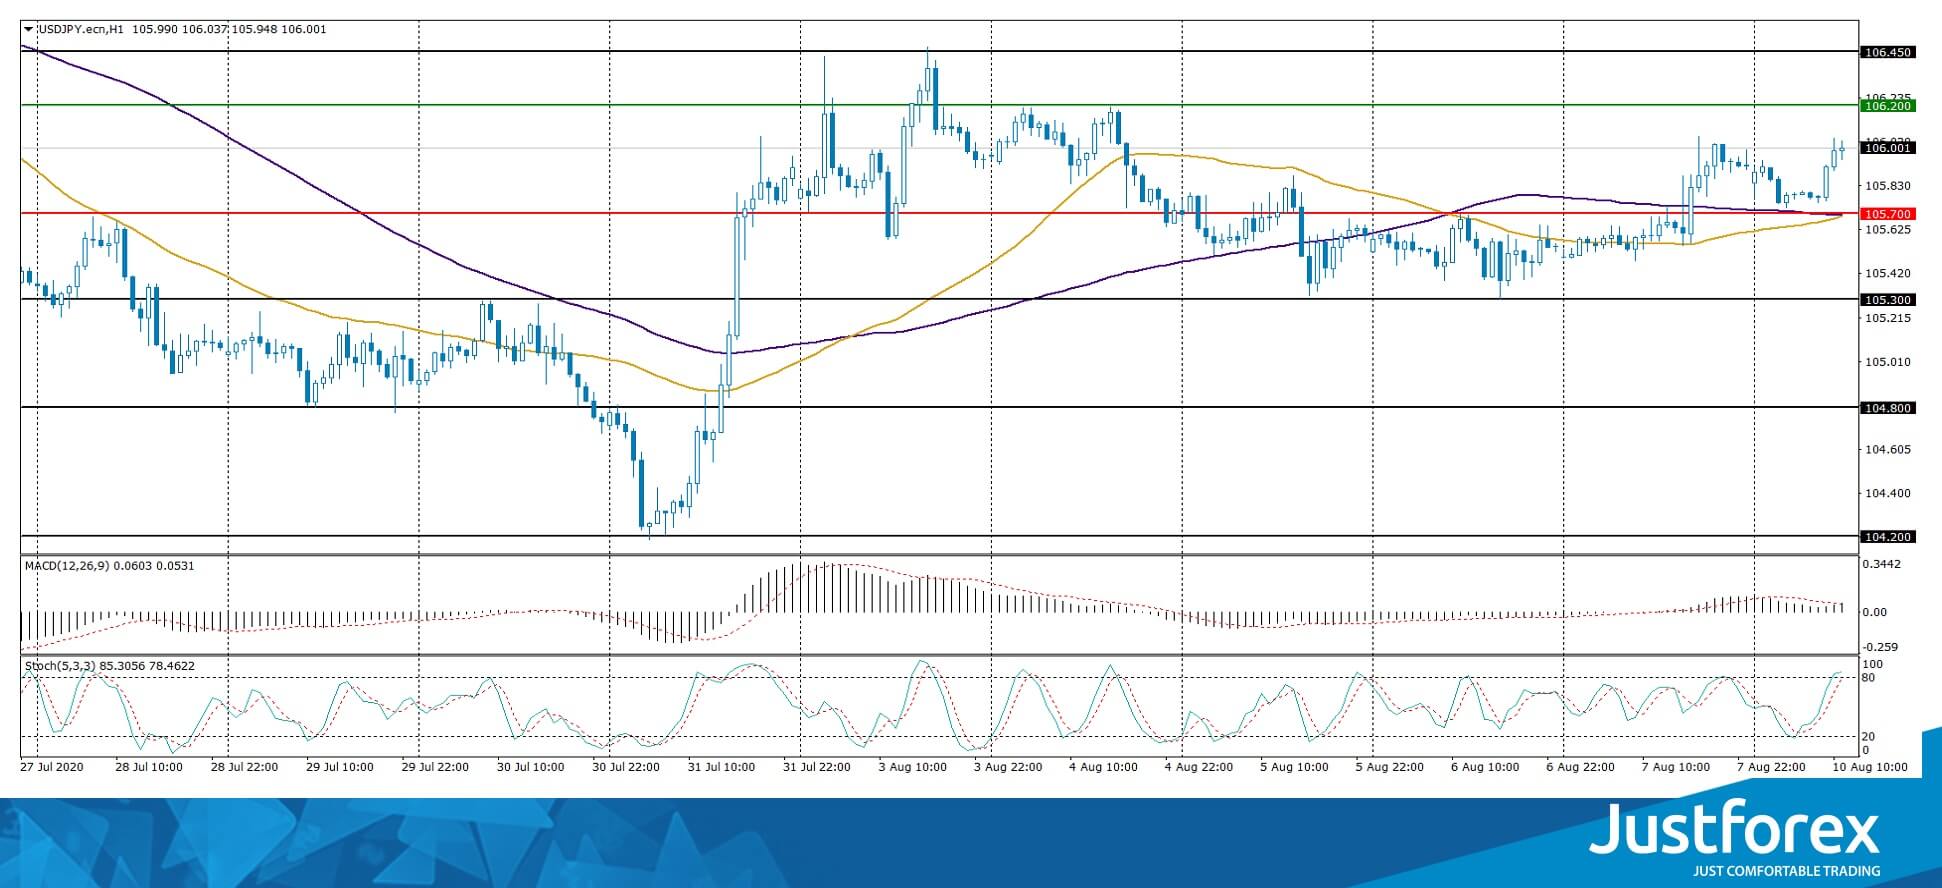
Task: Click the 5 Aug 22:00 time label
Action: (x=1391, y=768)
